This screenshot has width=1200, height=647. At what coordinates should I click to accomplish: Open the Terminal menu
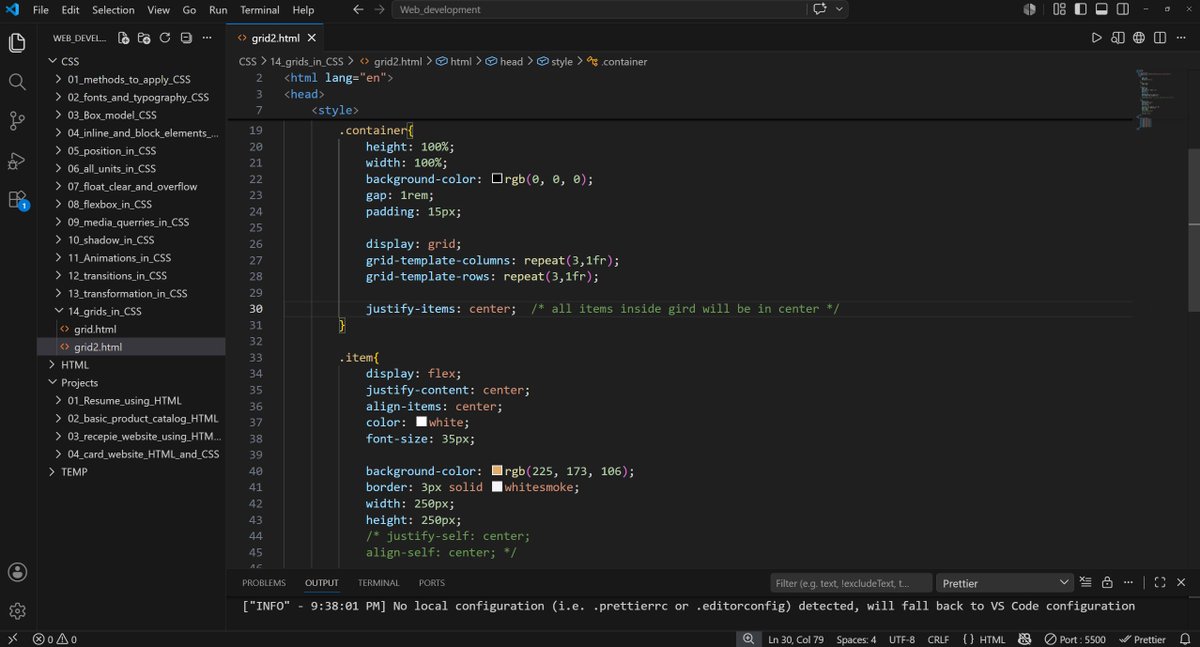point(260,9)
